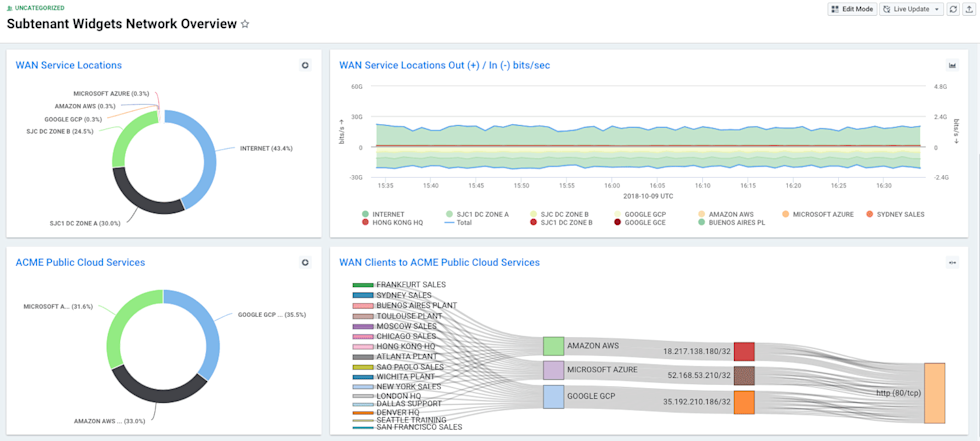Toggle the Total line legend entry
The image size is (980, 441).
(x=458, y=222)
